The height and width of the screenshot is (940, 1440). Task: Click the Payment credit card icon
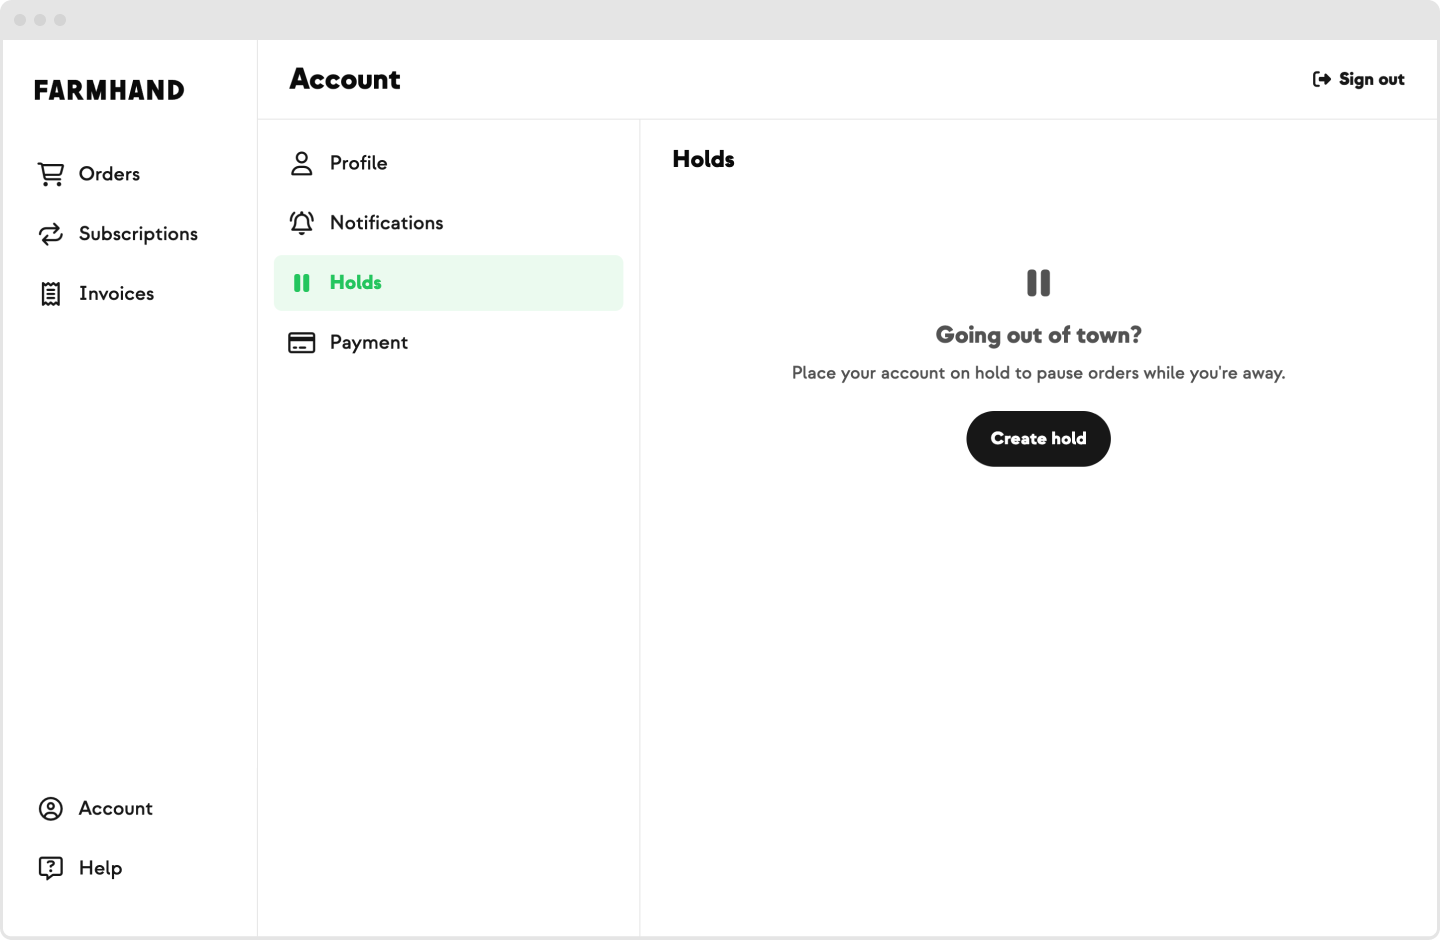[301, 343]
